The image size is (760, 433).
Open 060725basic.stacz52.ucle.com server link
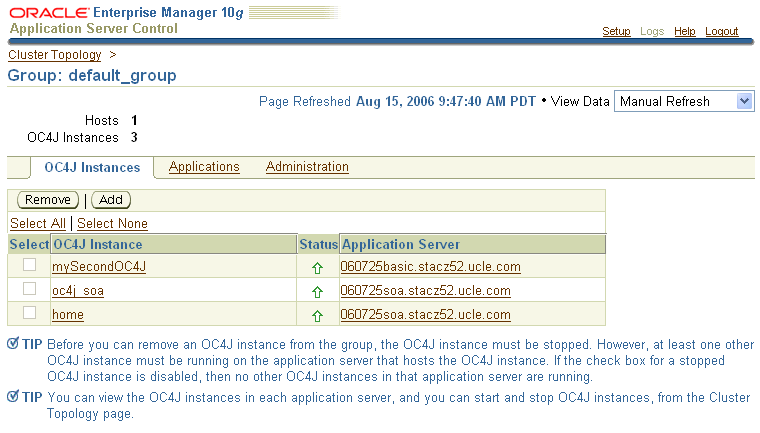pos(430,267)
